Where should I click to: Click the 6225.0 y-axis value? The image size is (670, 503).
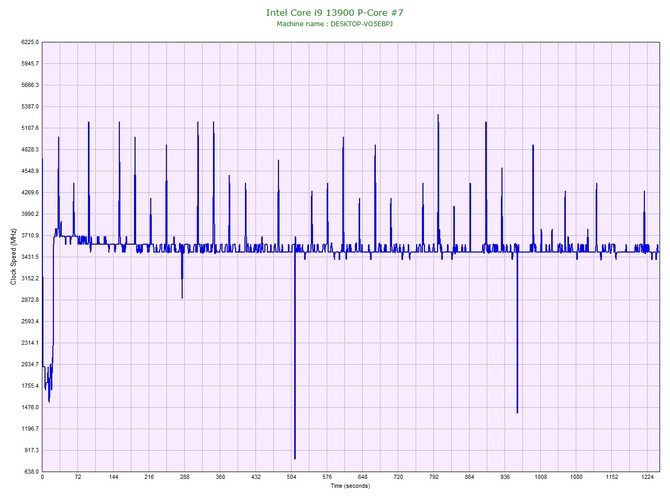click(x=30, y=42)
